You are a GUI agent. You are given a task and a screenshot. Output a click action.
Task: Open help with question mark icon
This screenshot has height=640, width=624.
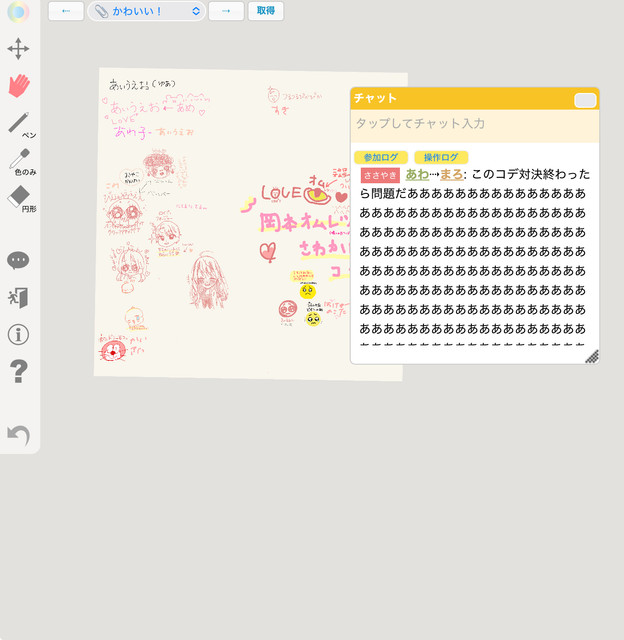tap(18, 372)
